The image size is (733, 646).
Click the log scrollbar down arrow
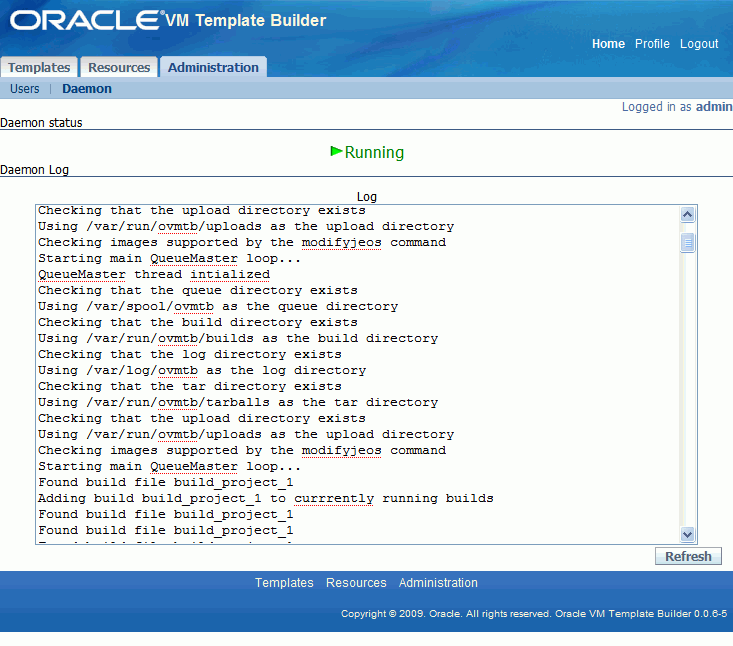click(x=687, y=534)
